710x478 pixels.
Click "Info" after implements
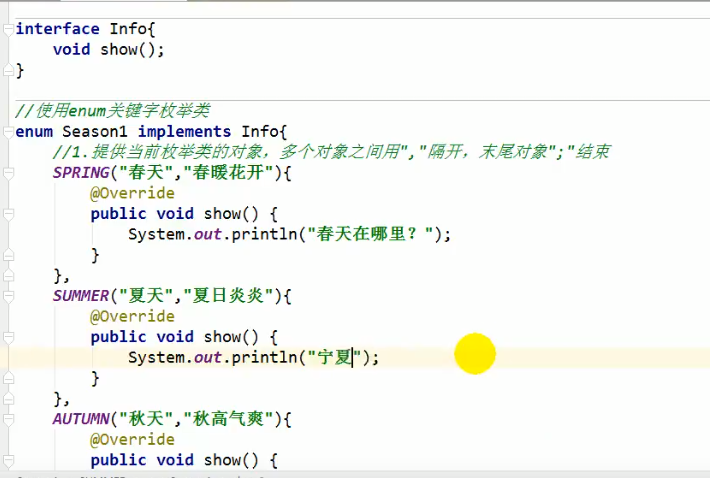(x=260, y=132)
